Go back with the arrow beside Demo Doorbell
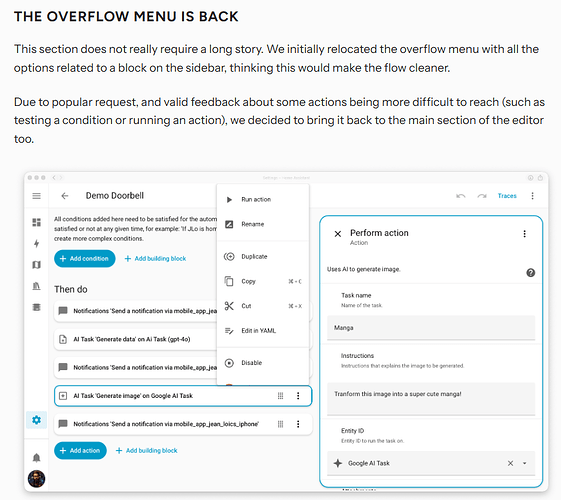561x500 pixels. click(x=64, y=196)
